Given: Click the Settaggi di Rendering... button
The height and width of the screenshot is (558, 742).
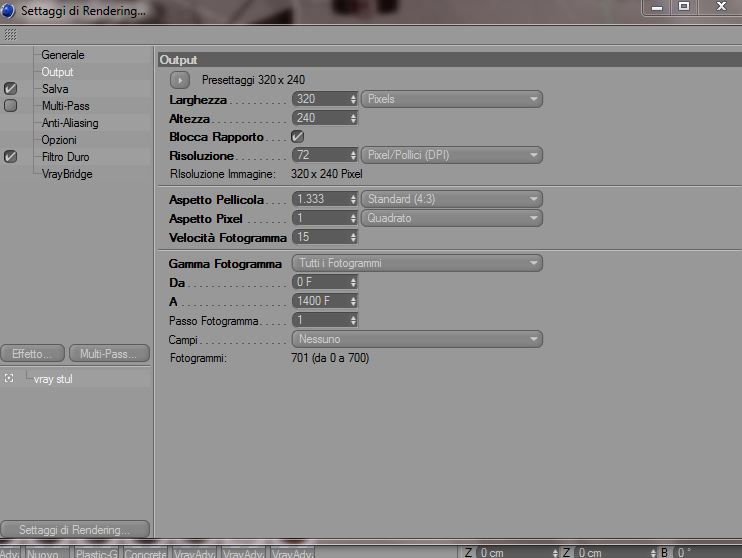Looking at the screenshot, I should (75, 529).
